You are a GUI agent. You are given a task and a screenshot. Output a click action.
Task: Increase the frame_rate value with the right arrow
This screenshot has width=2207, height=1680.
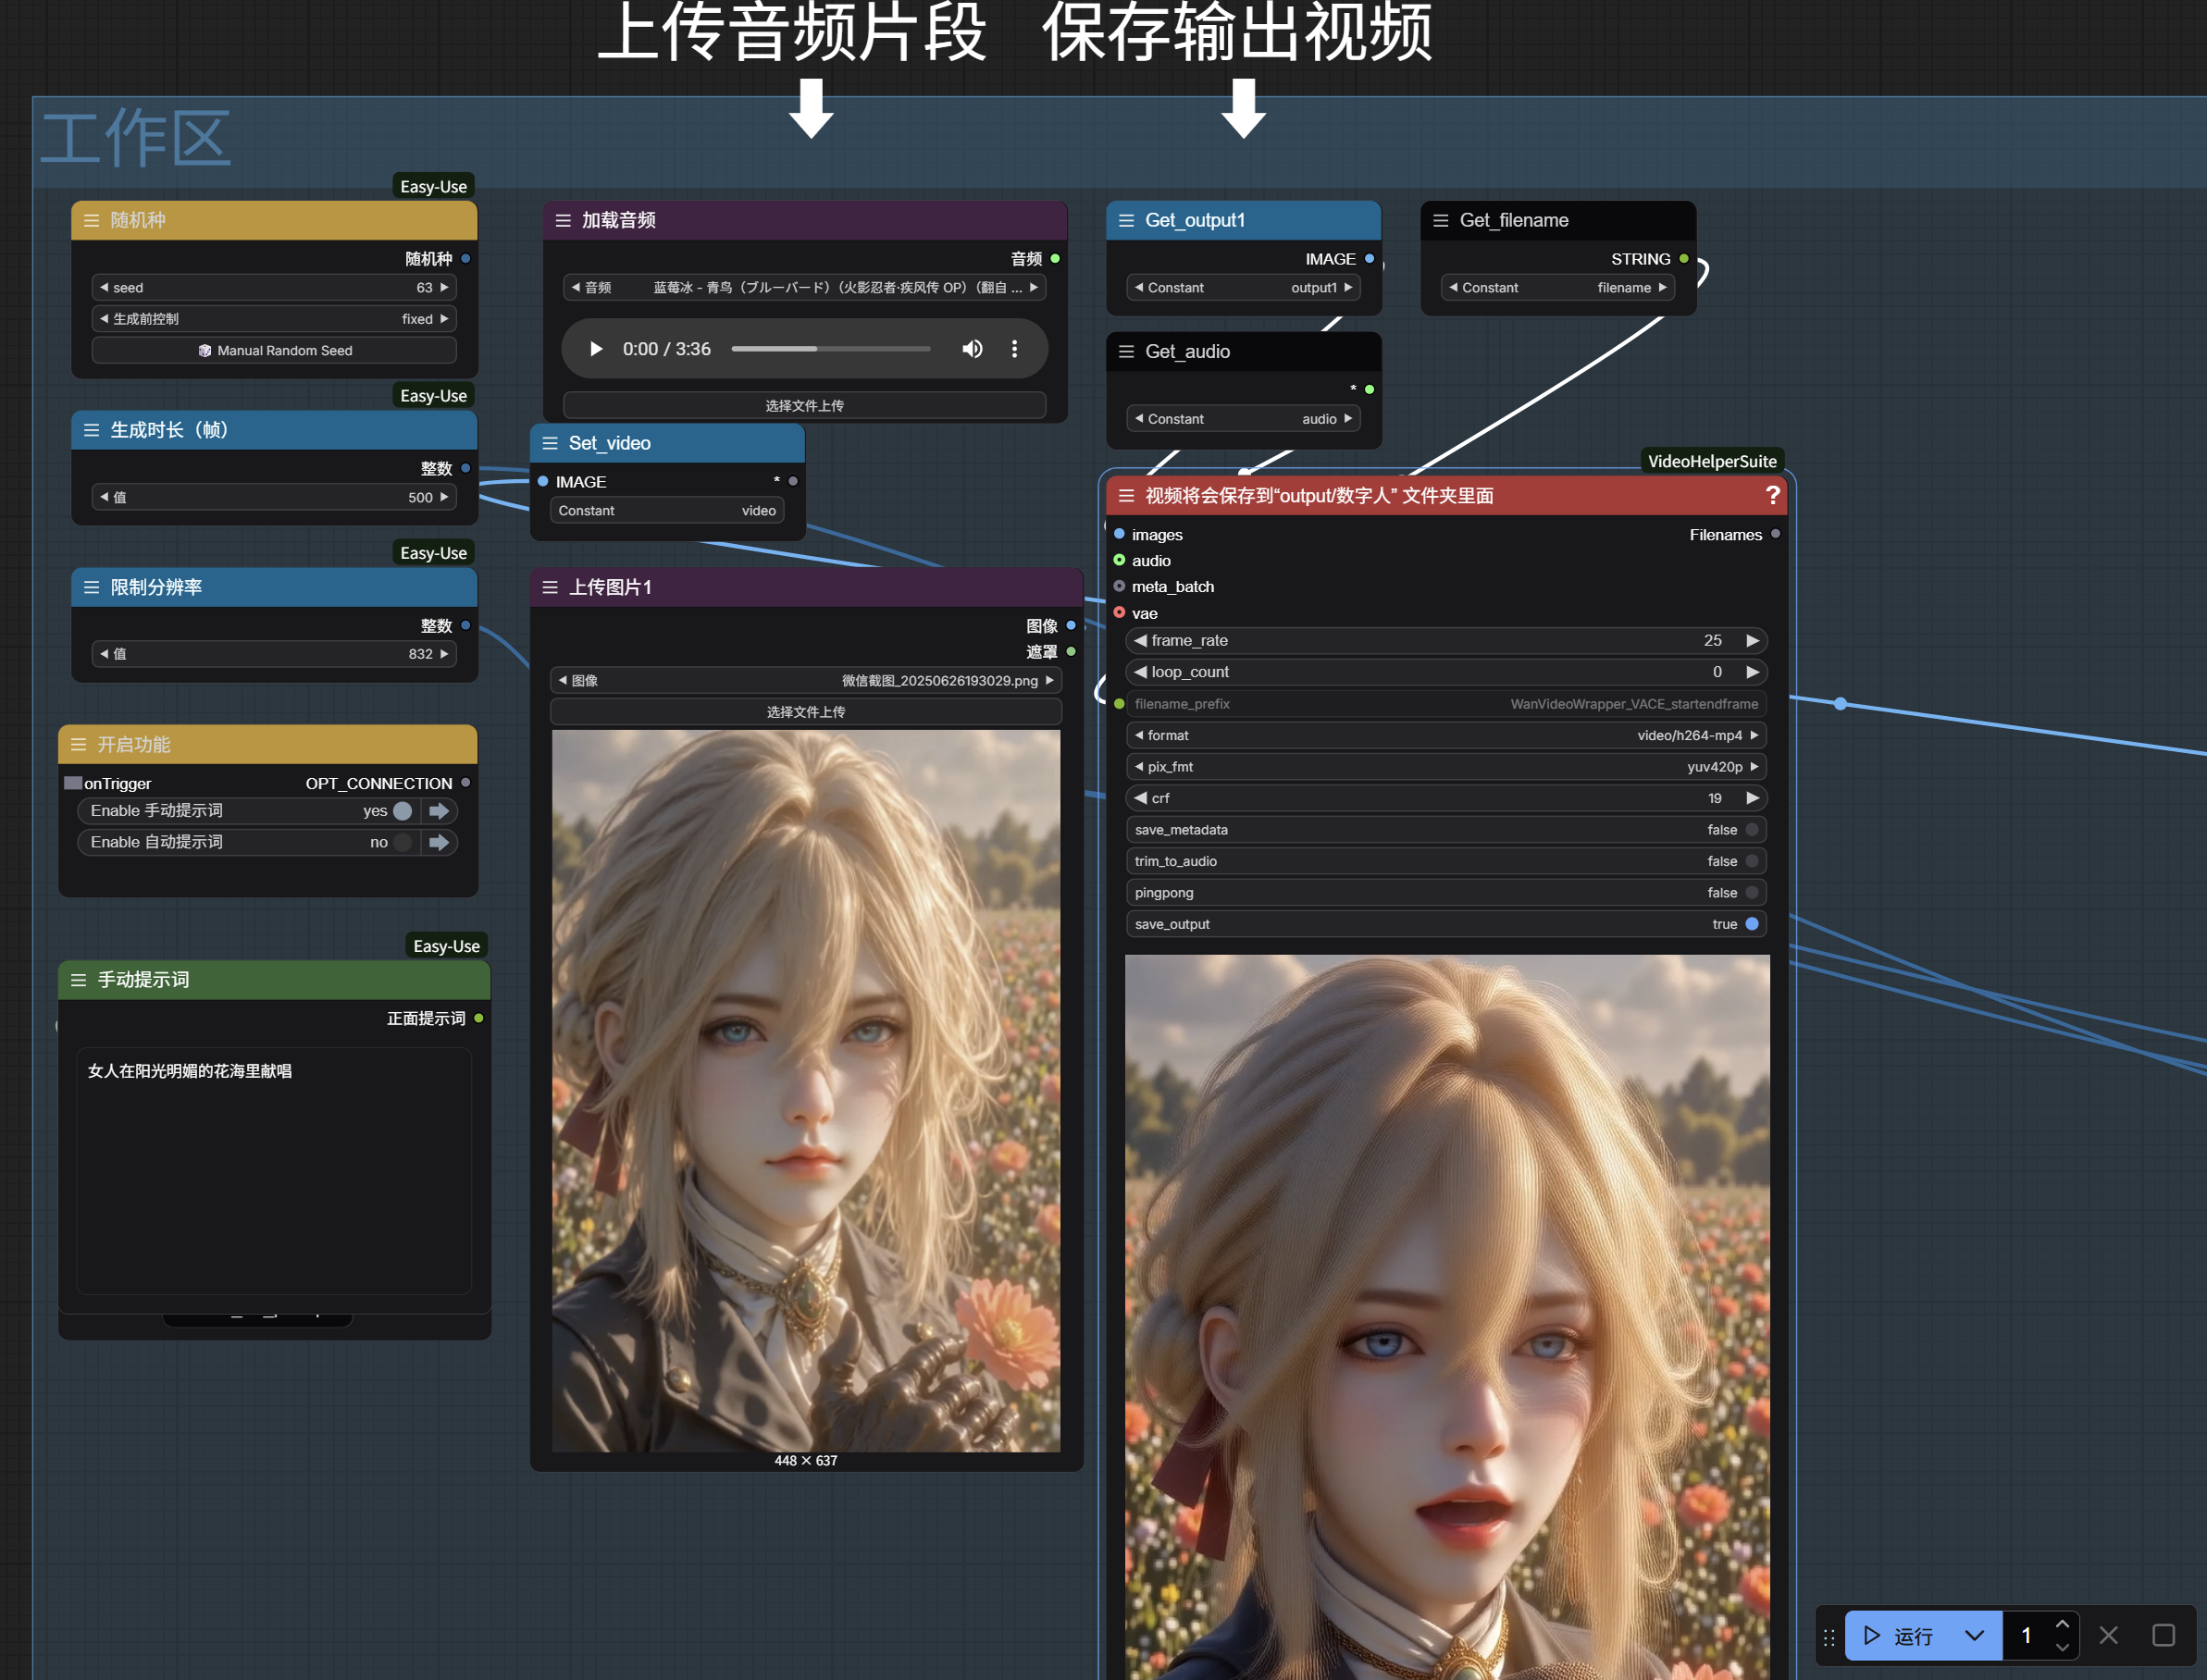[x=1752, y=640]
